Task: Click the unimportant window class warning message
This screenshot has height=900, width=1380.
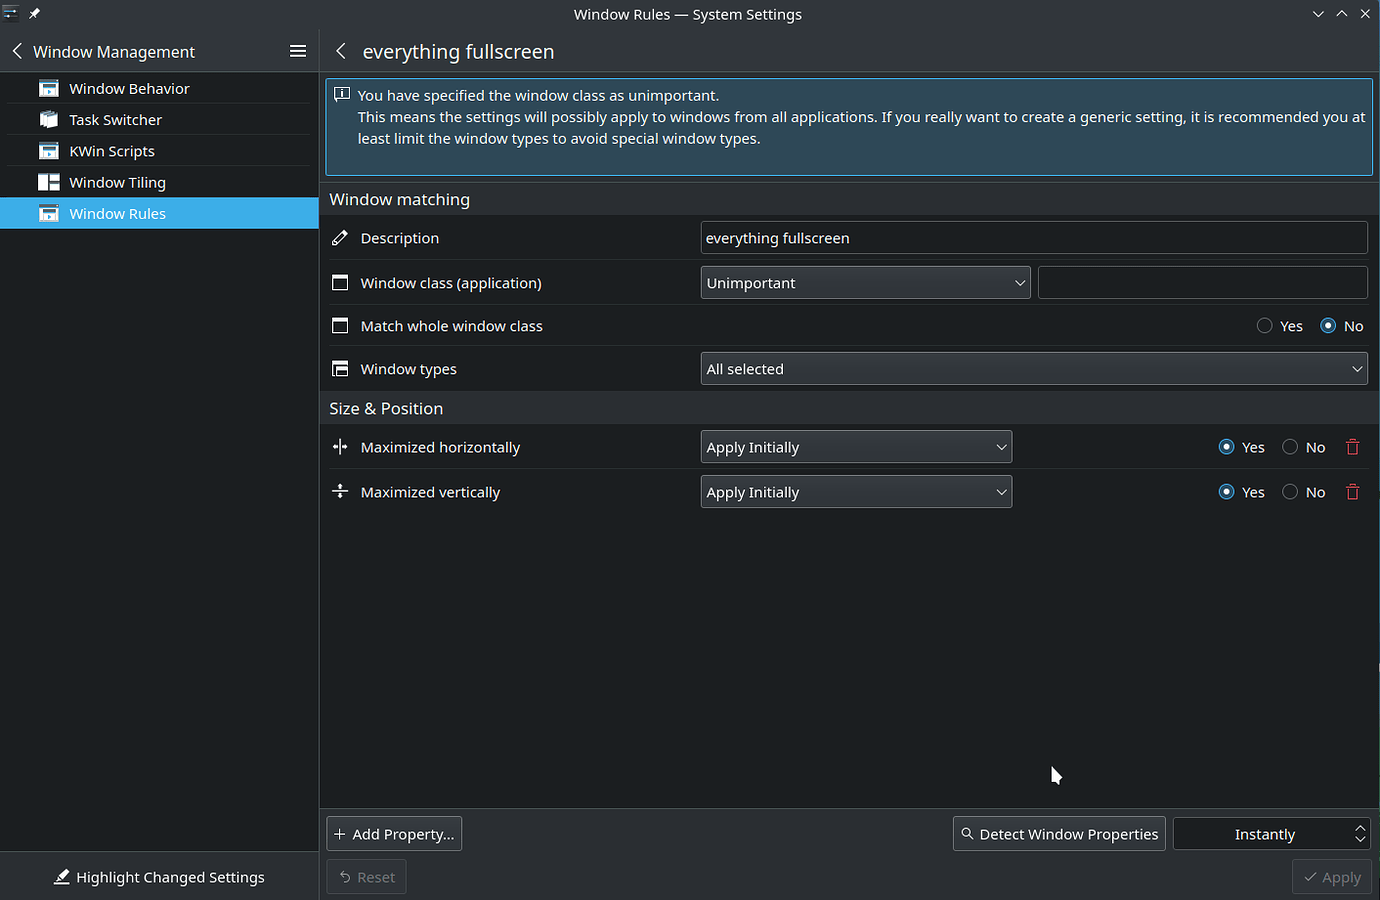Action: click(x=849, y=127)
